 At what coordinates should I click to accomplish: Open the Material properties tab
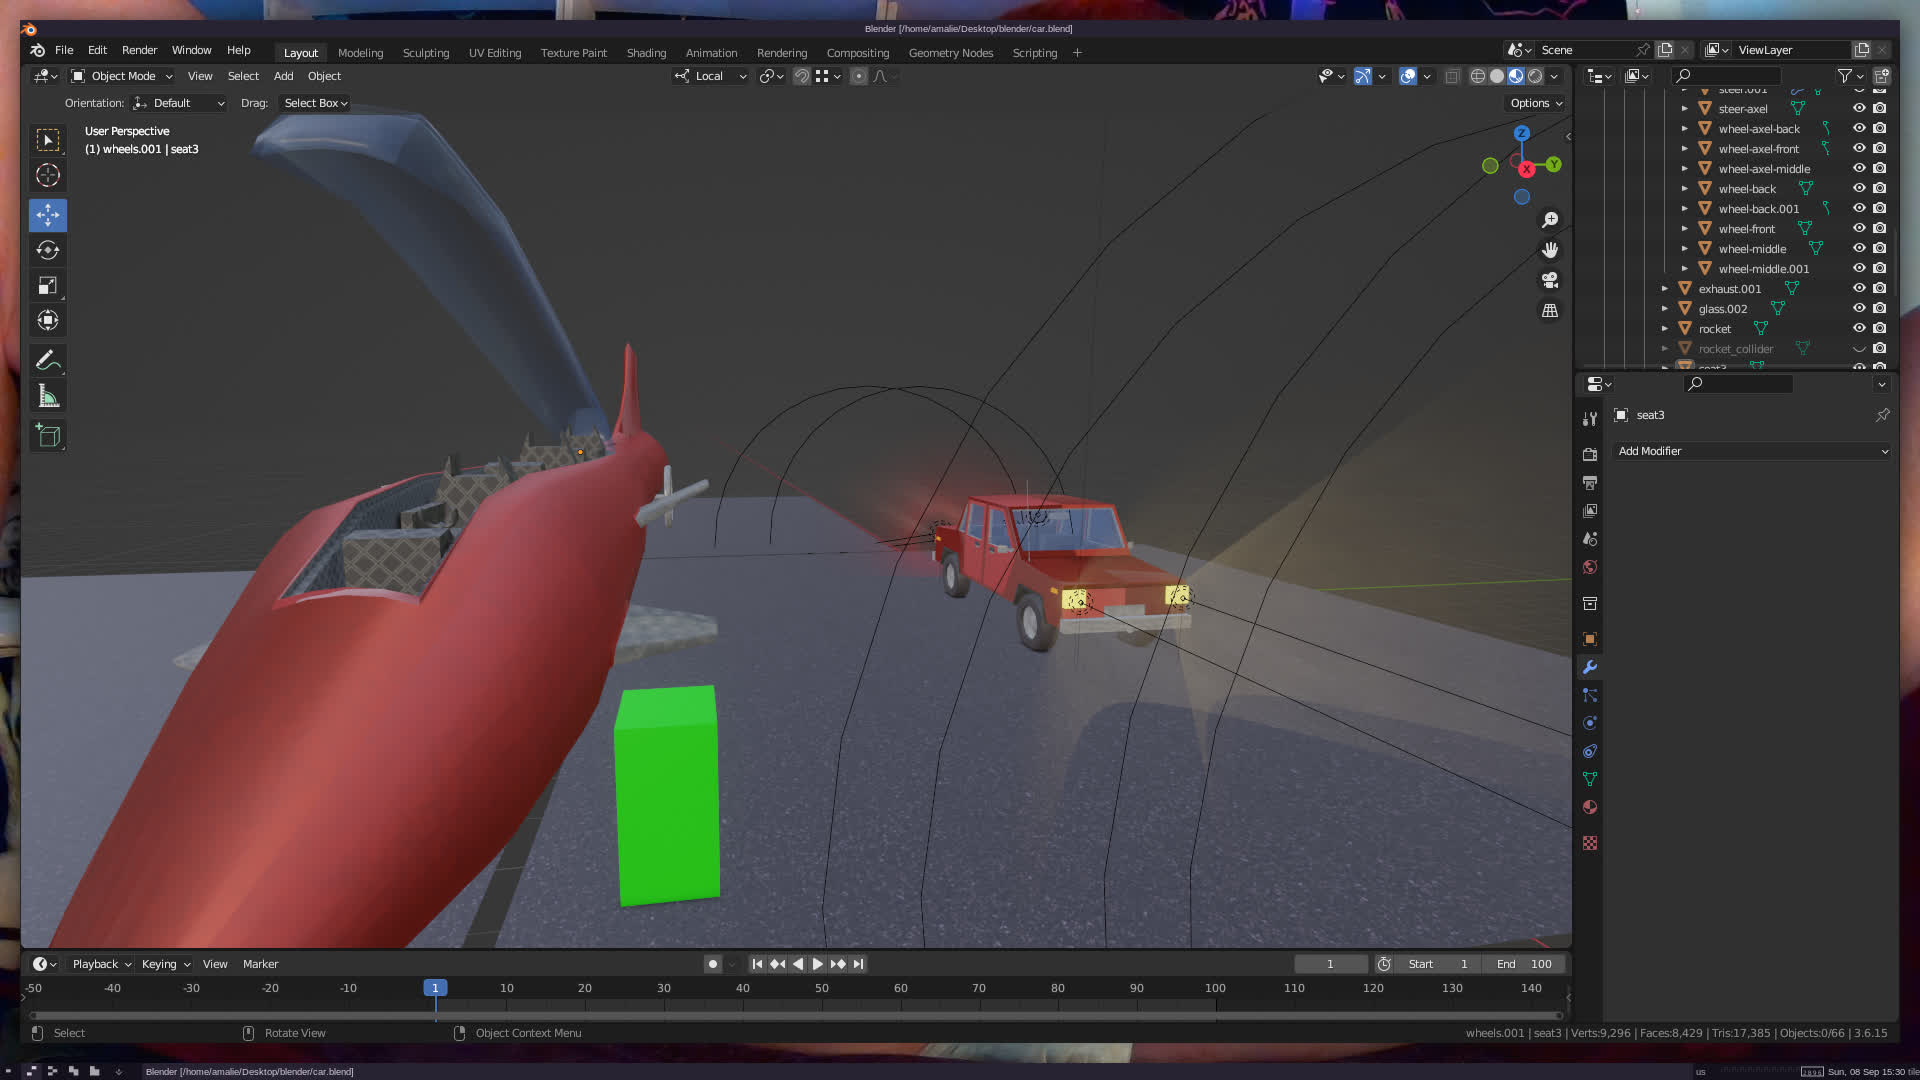coord(1590,807)
